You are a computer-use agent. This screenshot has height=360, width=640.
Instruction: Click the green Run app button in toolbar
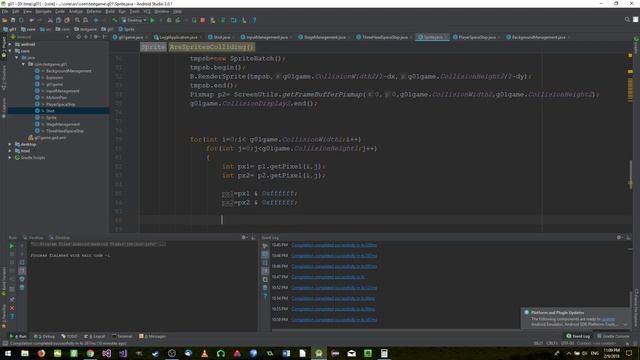click(x=153, y=20)
